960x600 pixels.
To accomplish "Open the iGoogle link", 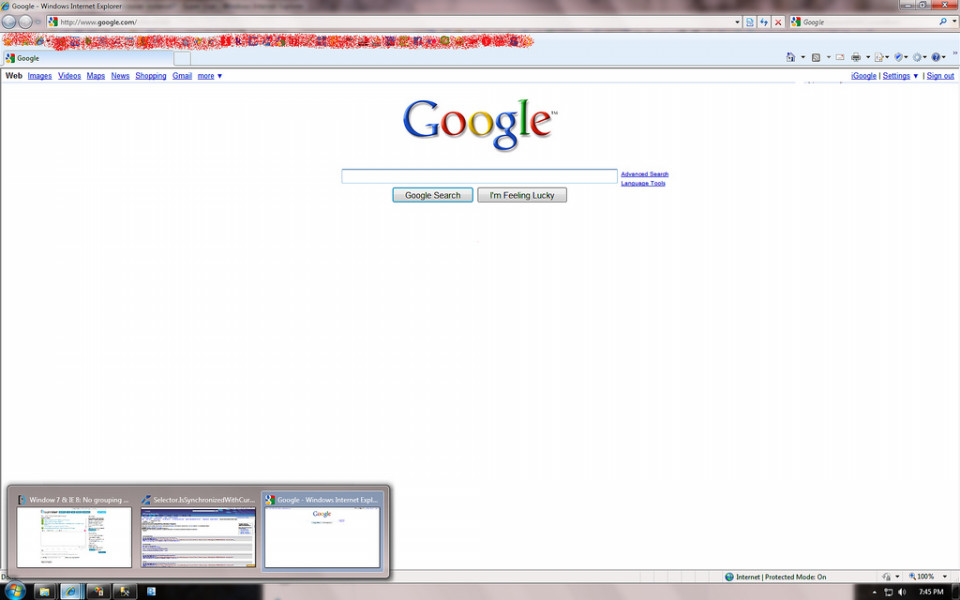I will (863, 76).
